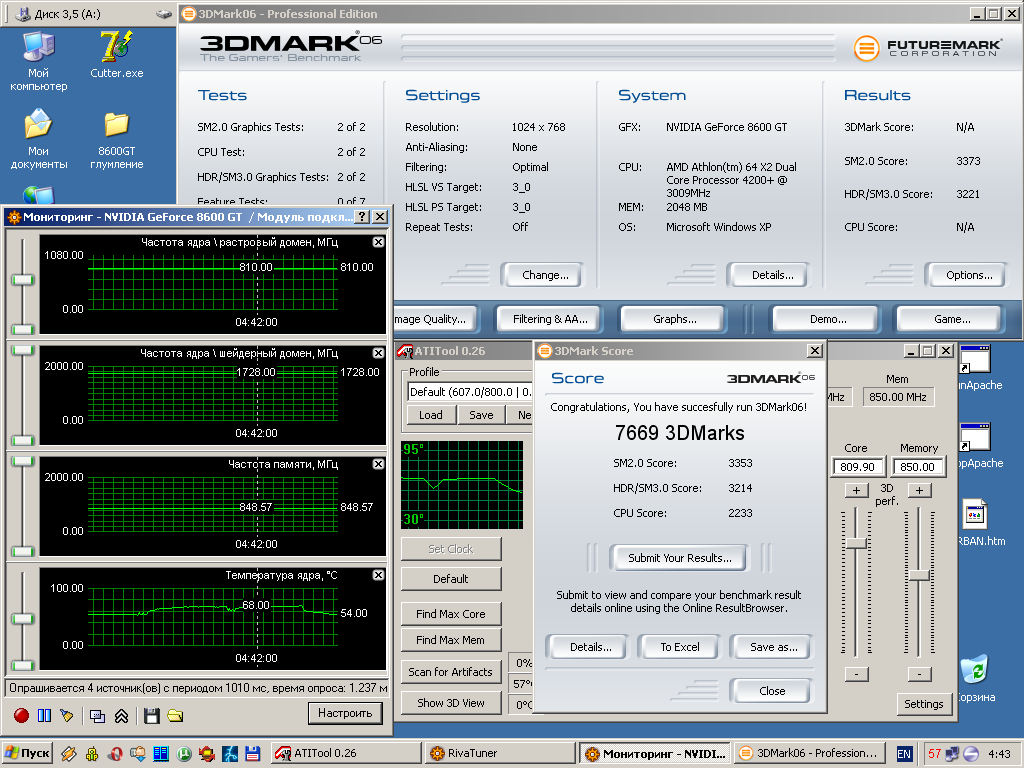Open Graphs in 3DMark06
Screen dimensions: 1024x768
click(x=675, y=319)
